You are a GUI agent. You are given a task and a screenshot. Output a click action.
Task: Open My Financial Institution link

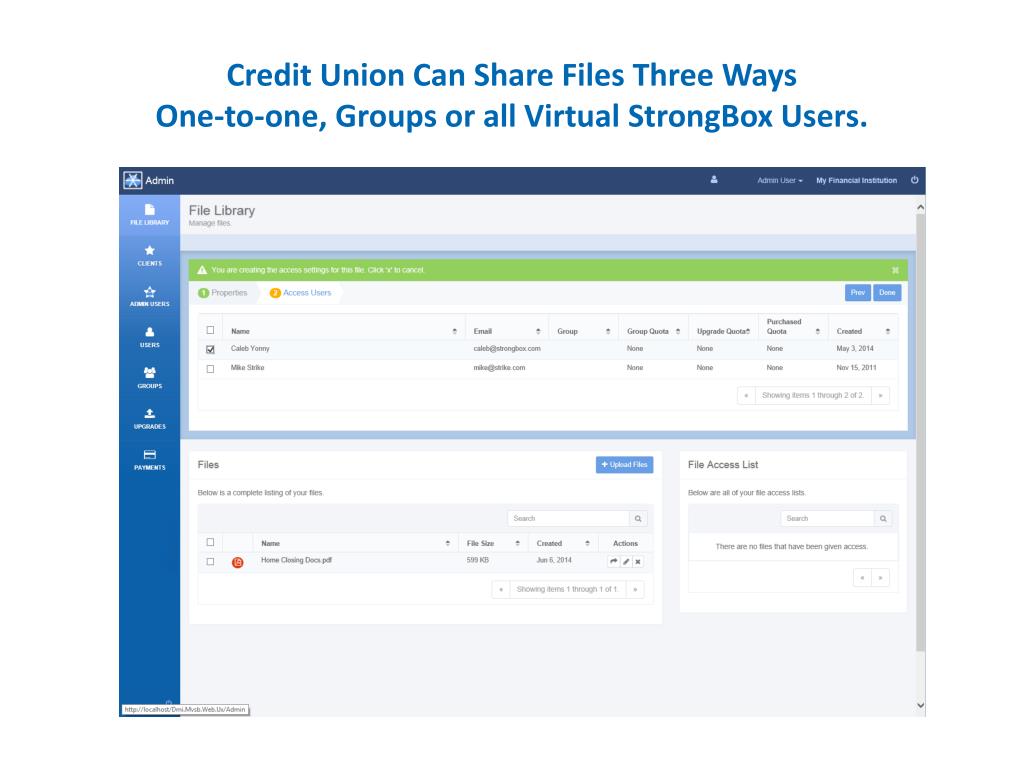coord(856,180)
